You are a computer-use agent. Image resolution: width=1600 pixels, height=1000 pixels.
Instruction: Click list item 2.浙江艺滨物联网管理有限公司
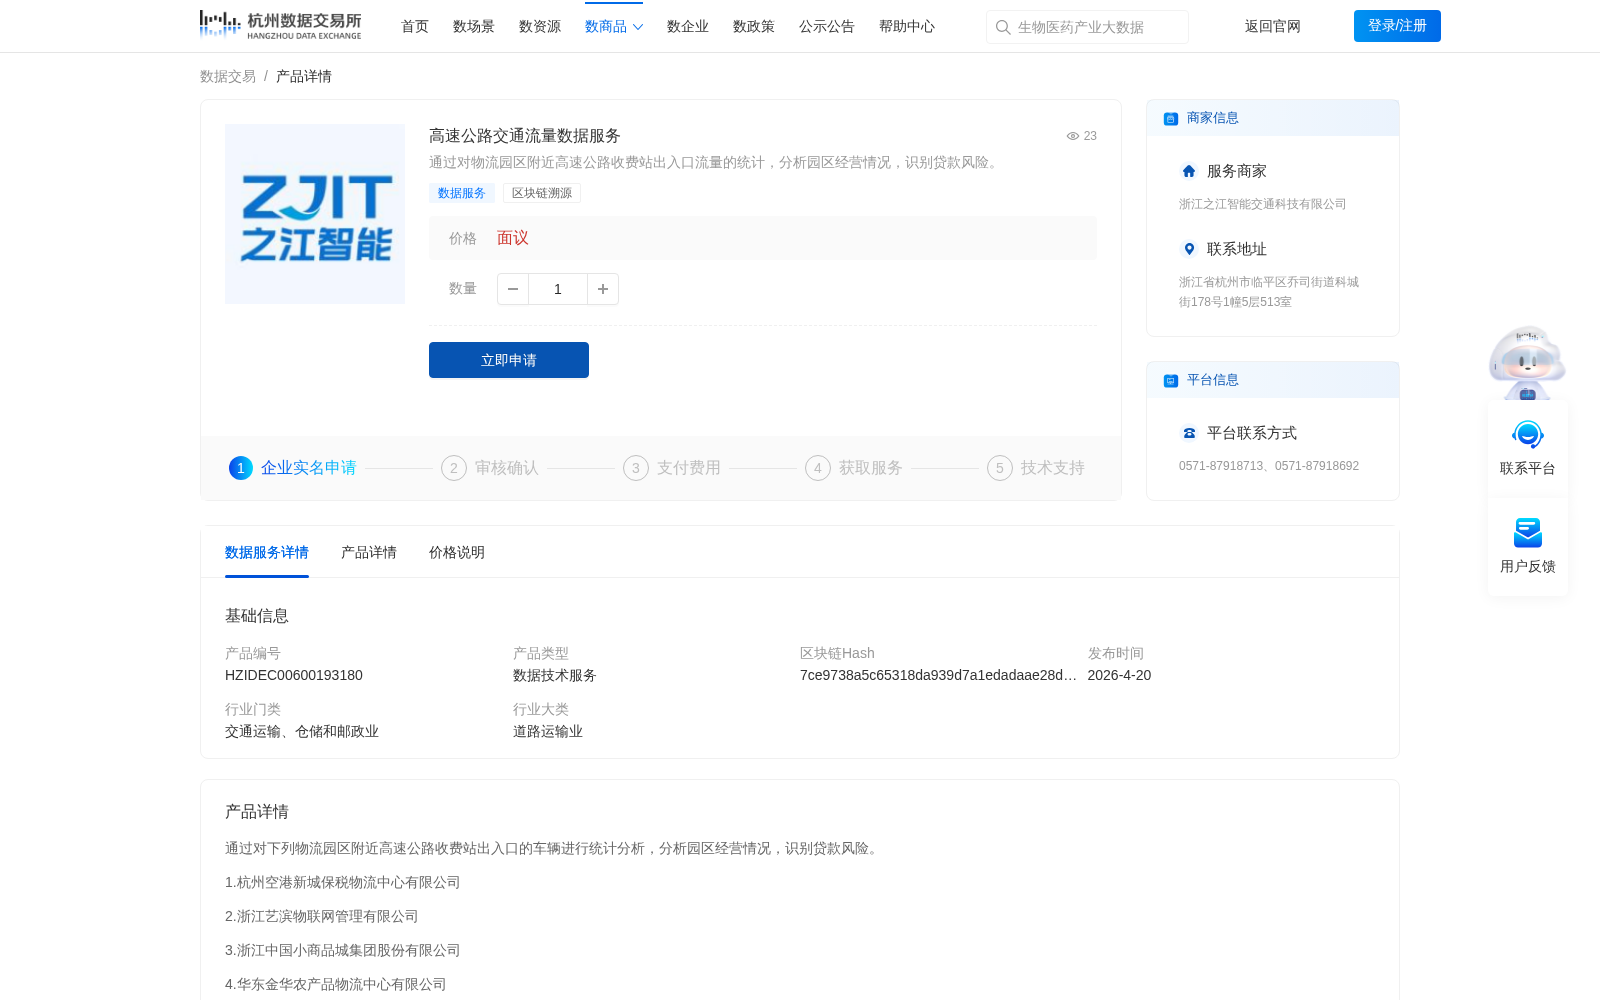click(x=322, y=916)
